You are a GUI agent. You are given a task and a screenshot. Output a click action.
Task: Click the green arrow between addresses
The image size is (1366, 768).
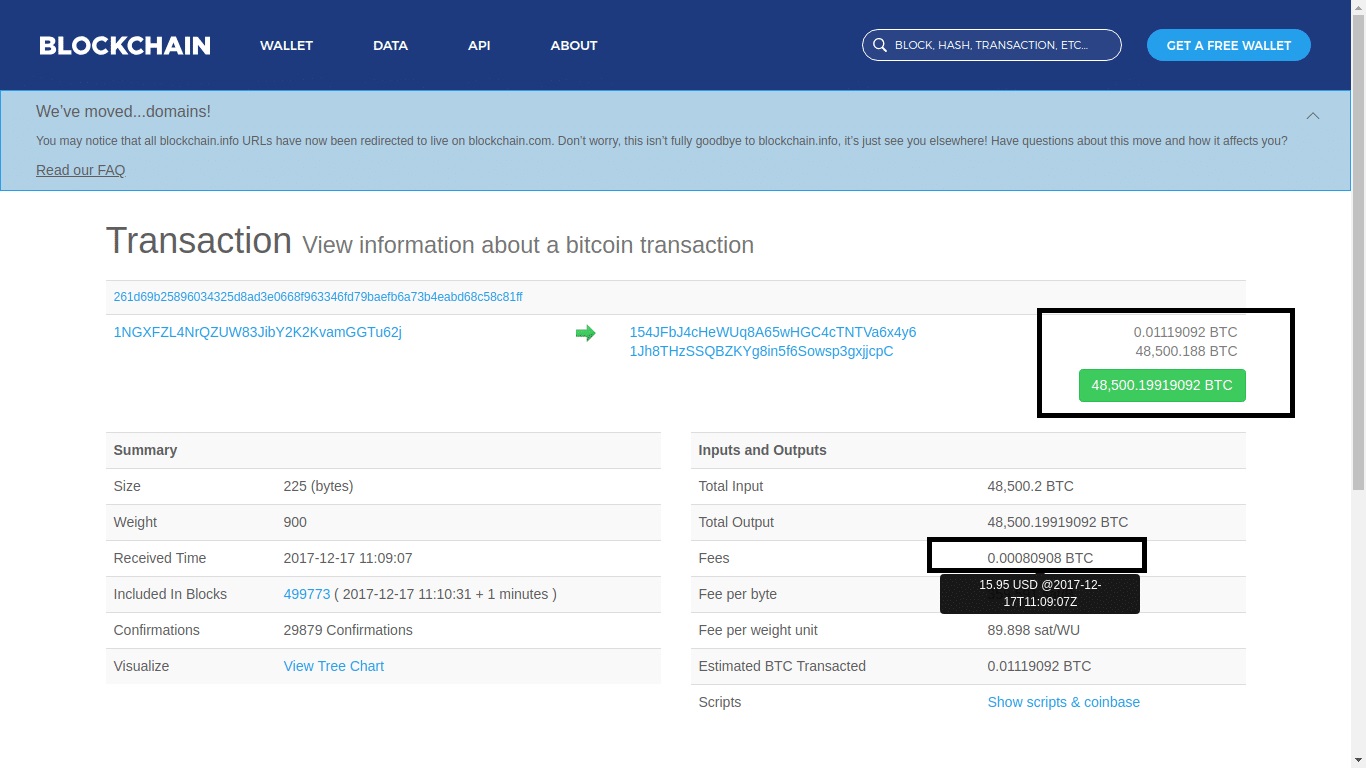pos(586,333)
